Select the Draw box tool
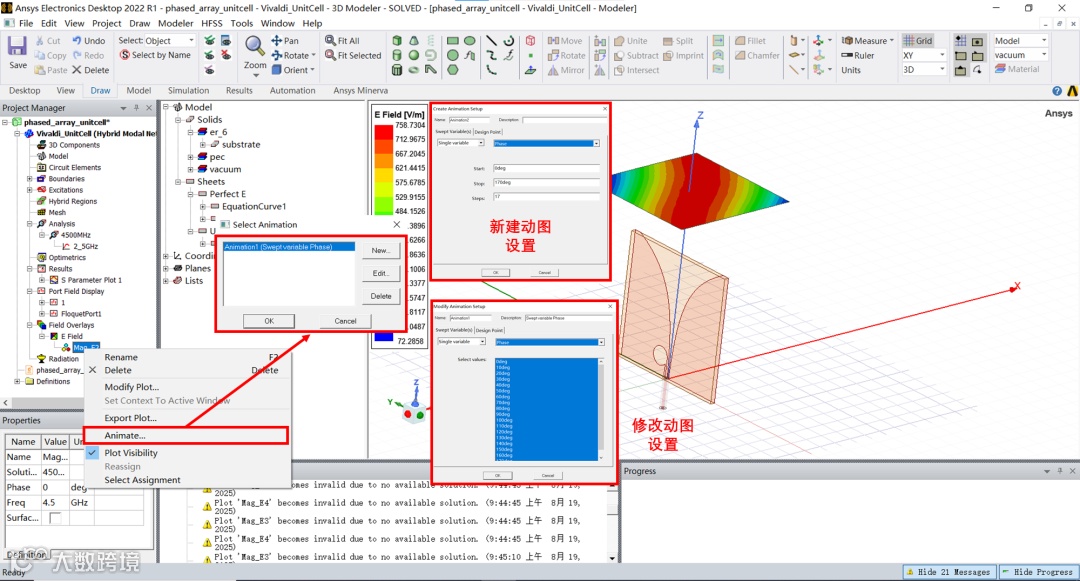Image resolution: width=1080 pixels, height=581 pixels. coord(397,41)
